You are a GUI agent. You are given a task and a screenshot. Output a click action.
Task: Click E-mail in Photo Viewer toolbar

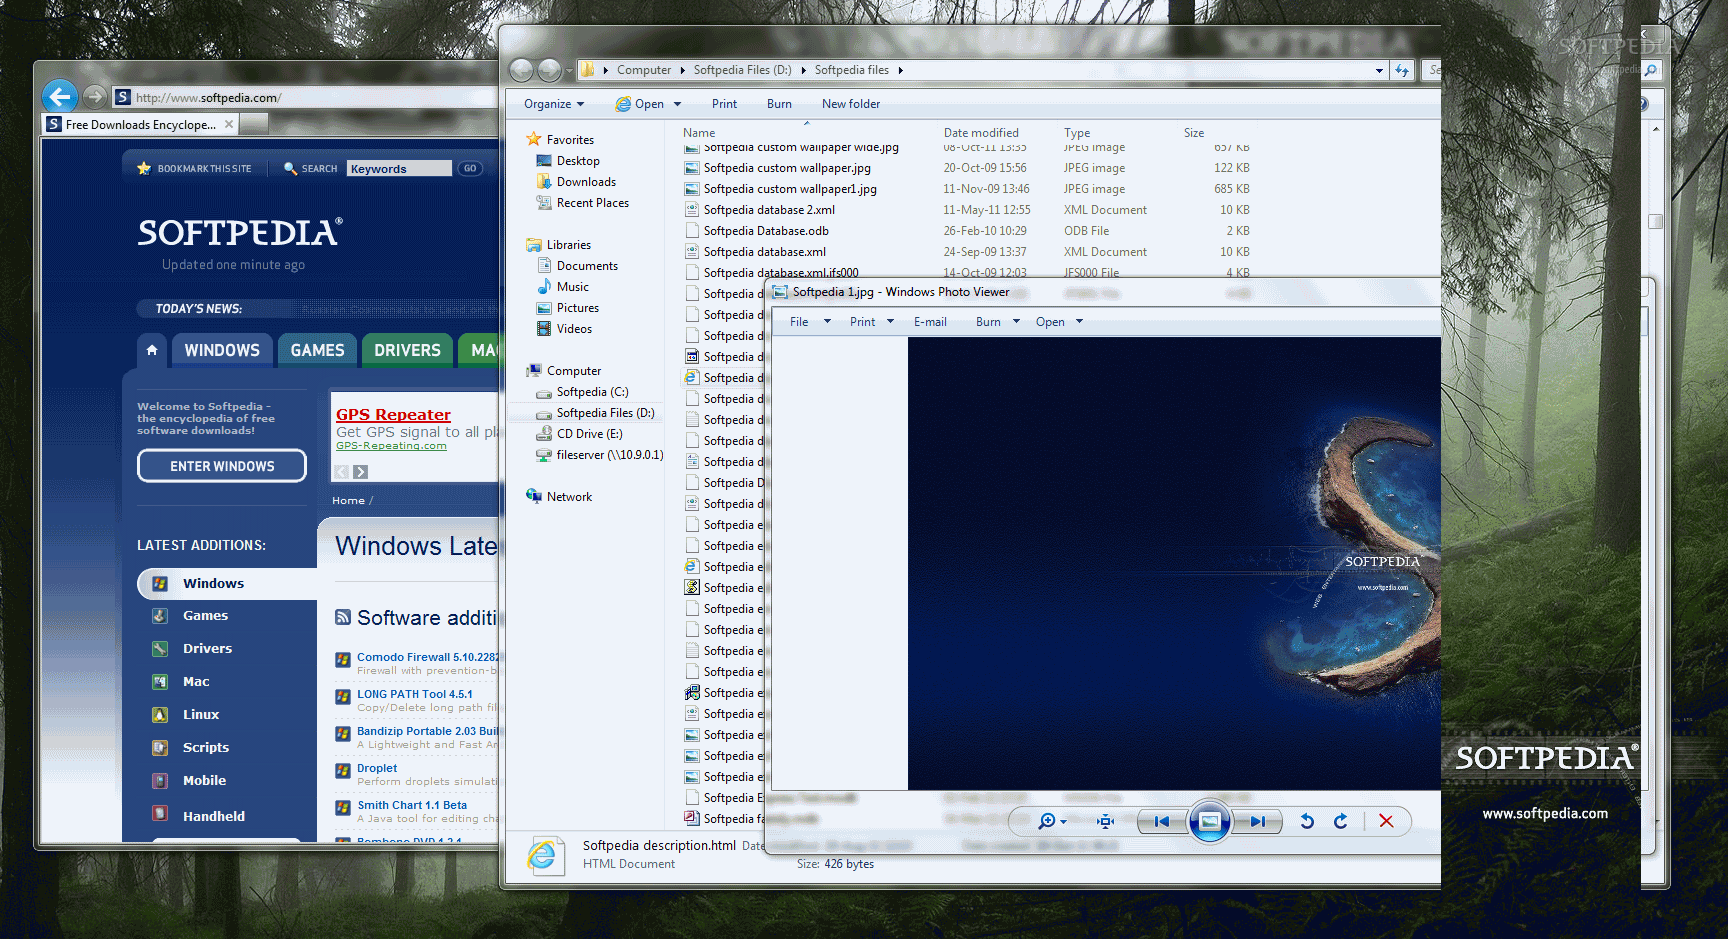(930, 322)
